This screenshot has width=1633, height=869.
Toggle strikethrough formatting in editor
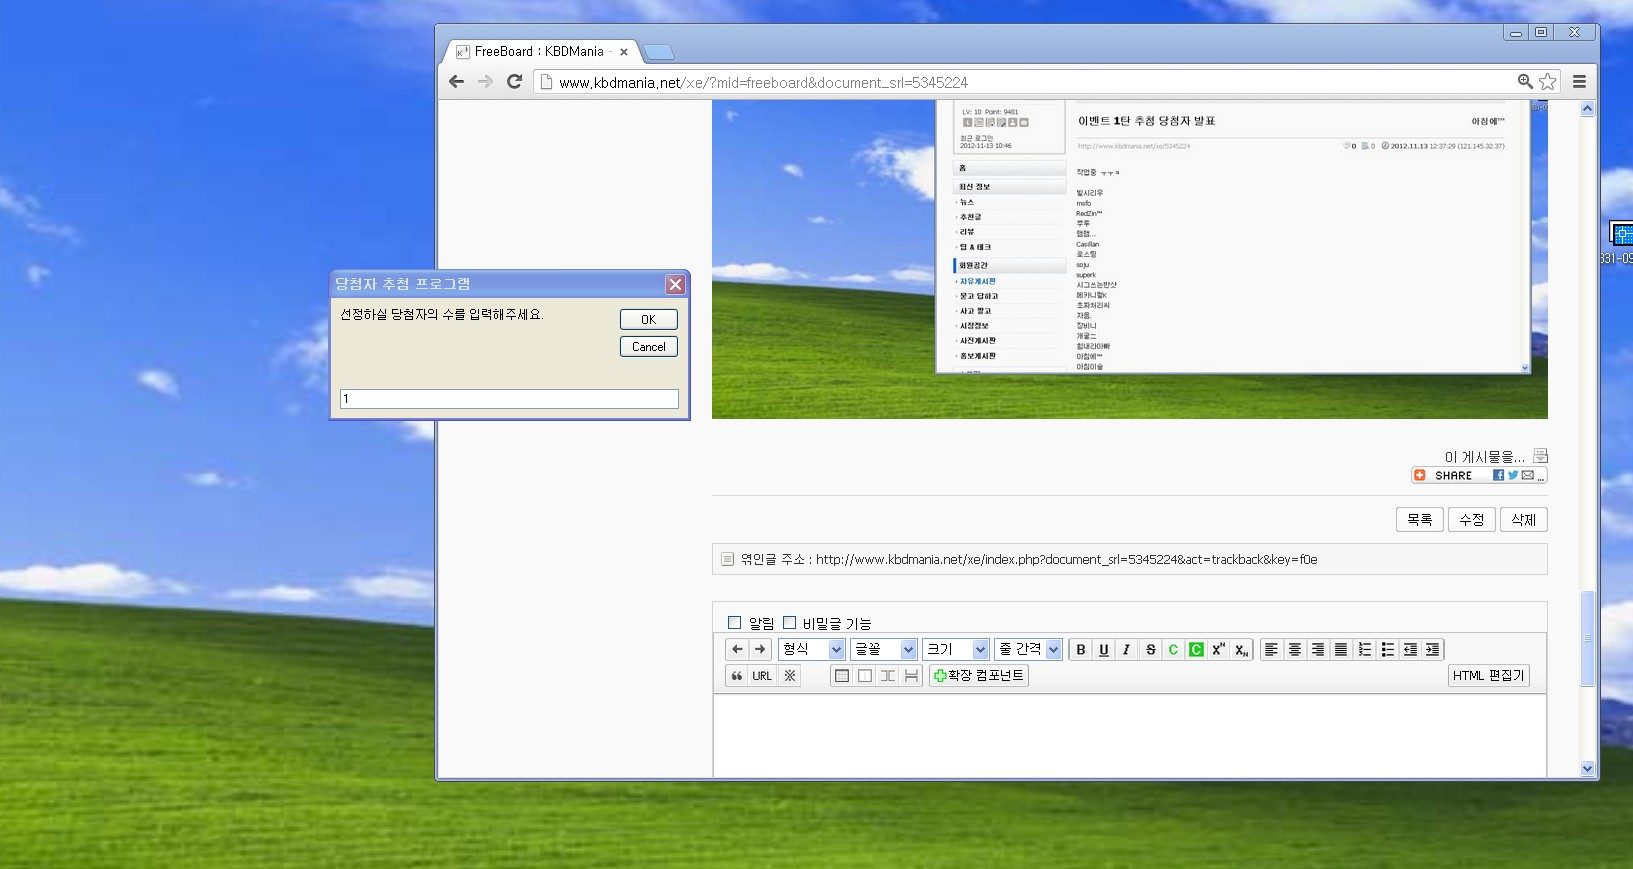pyautogui.click(x=1150, y=650)
